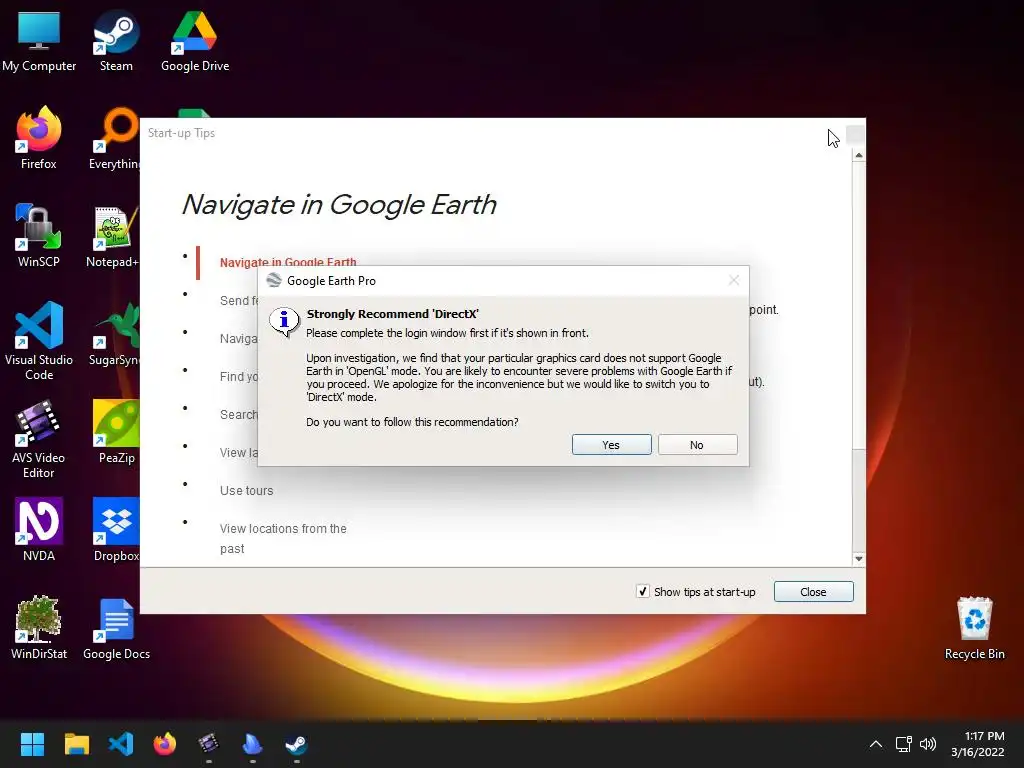Open the Everything search desktop shortcut

[x=114, y=138]
